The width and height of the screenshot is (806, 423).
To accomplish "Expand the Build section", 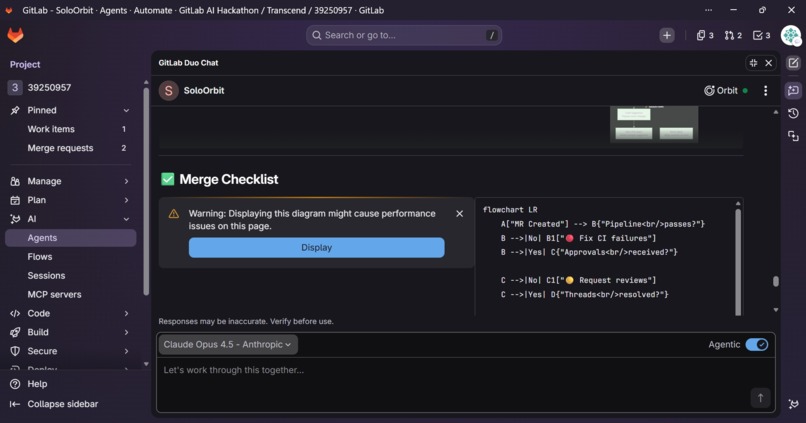I will click(70, 332).
